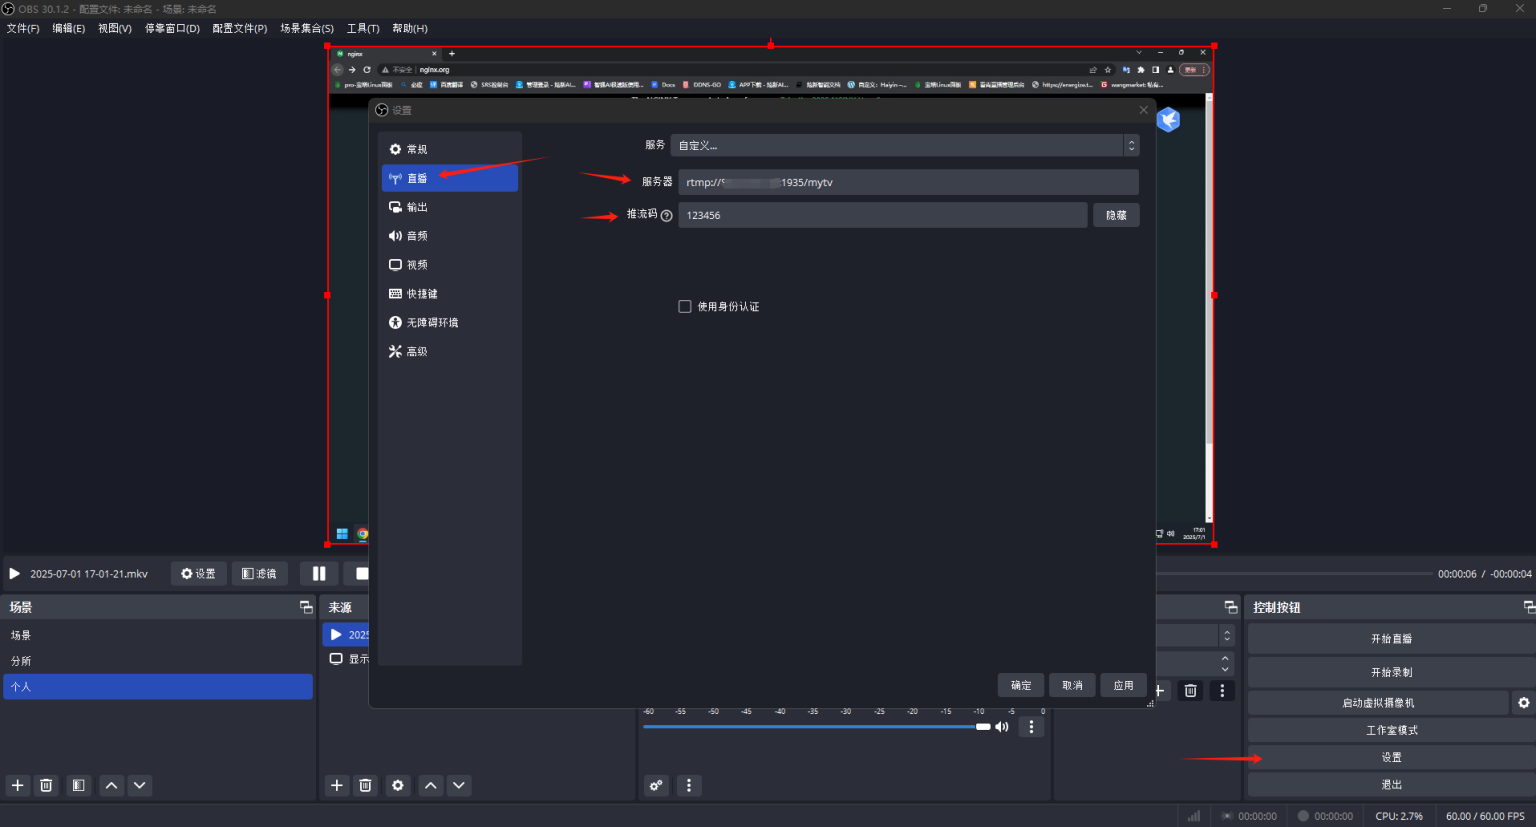Screen dimensions: 1536x827
Task: Click 开始直播 to start streaming
Action: pos(1391,639)
